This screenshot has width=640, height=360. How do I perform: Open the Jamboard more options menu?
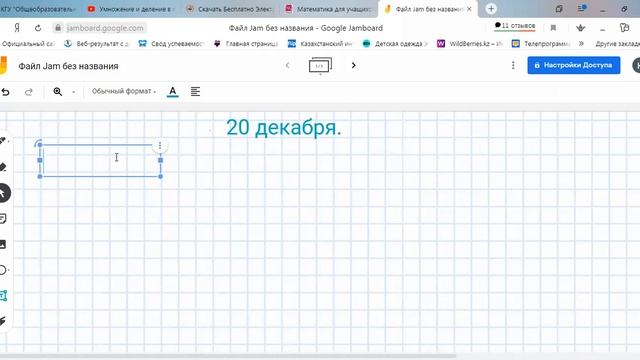pos(513,65)
